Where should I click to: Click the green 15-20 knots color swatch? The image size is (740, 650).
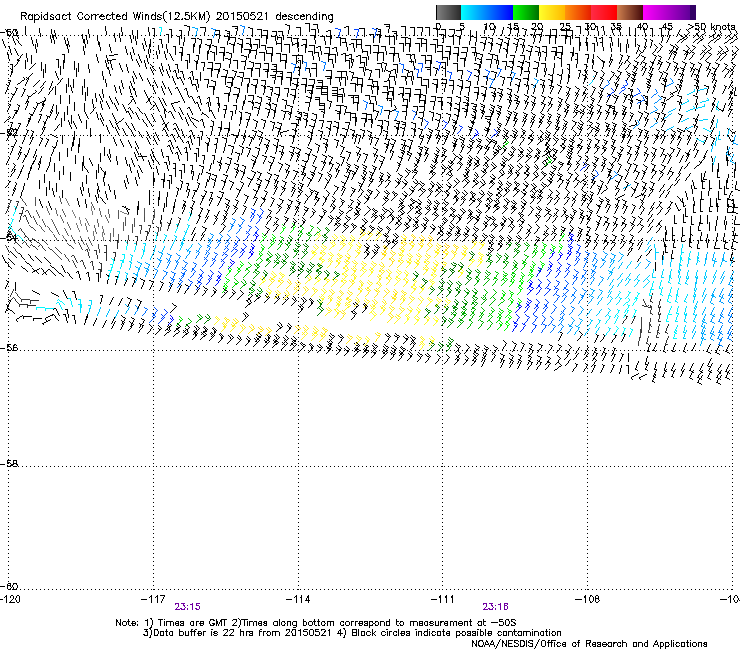click(x=526, y=12)
